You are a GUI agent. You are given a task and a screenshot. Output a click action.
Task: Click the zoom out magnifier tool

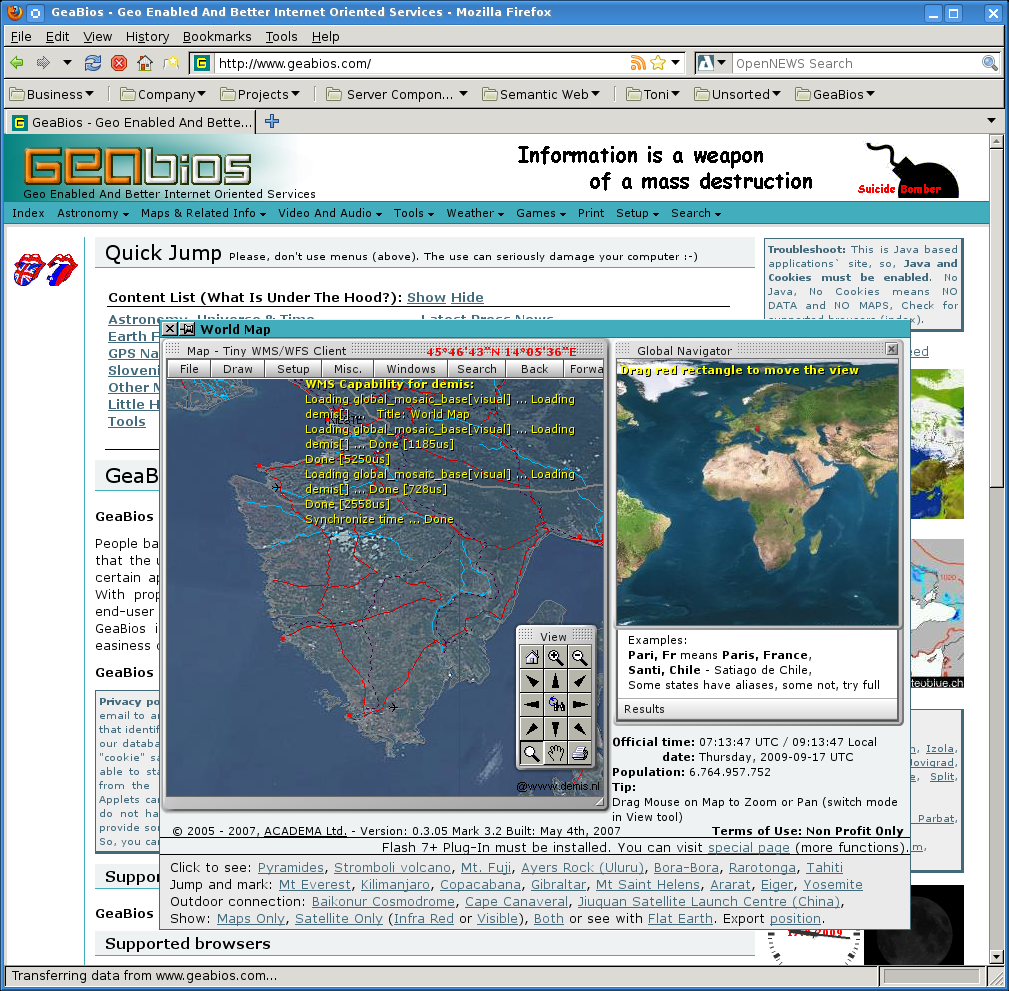point(579,657)
